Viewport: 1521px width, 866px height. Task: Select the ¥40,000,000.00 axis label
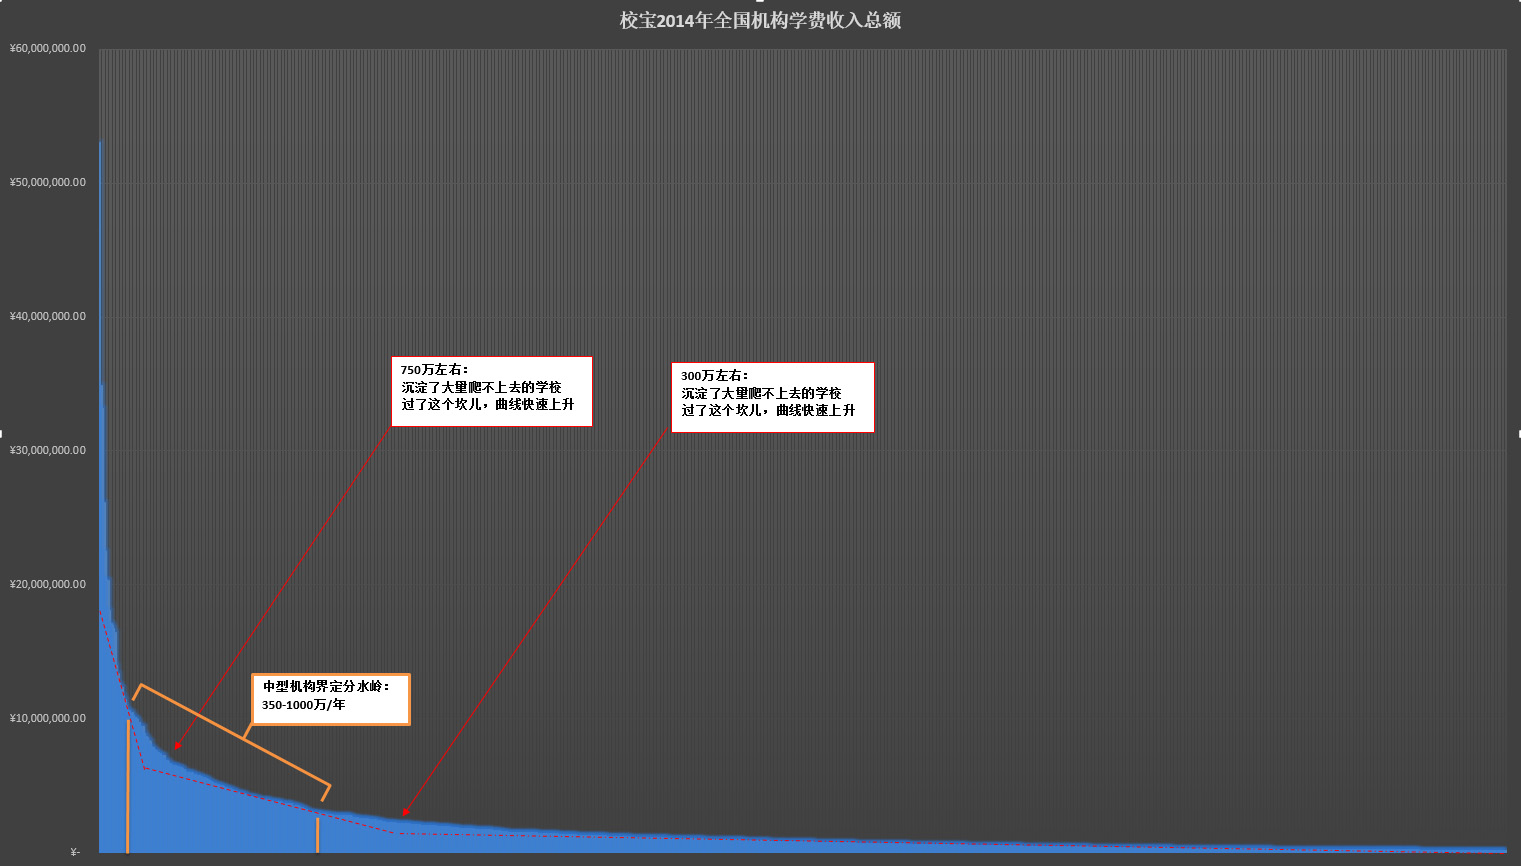(48, 317)
